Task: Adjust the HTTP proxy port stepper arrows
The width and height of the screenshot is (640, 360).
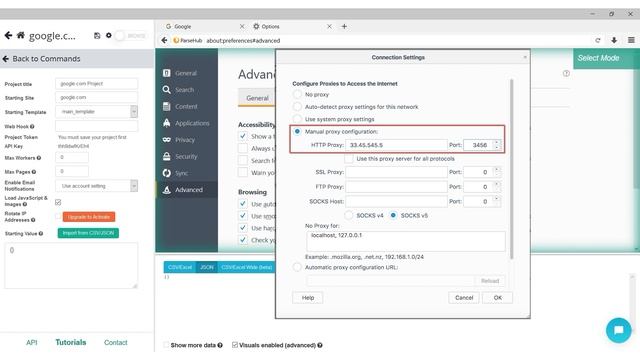Action: pos(497,145)
